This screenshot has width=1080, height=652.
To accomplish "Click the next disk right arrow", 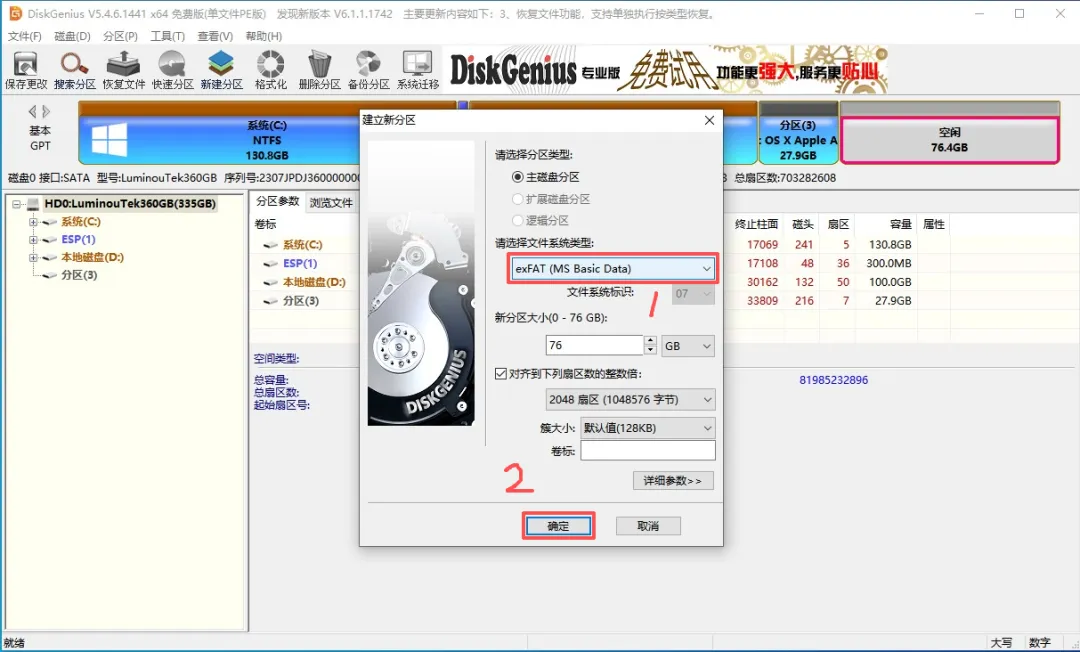I will tap(46, 112).
